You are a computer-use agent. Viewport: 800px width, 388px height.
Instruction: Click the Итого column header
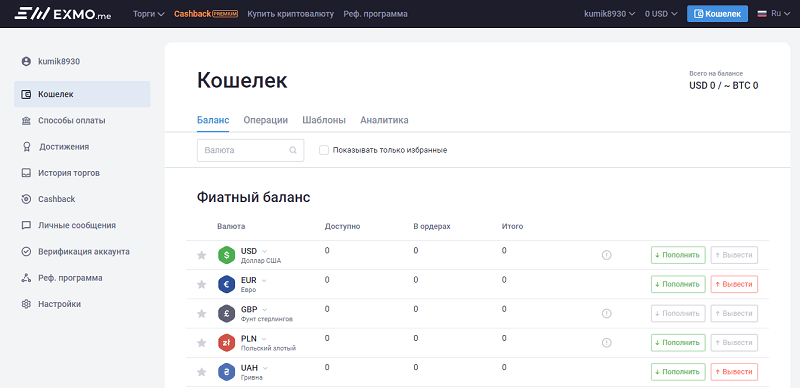point(513,226)
